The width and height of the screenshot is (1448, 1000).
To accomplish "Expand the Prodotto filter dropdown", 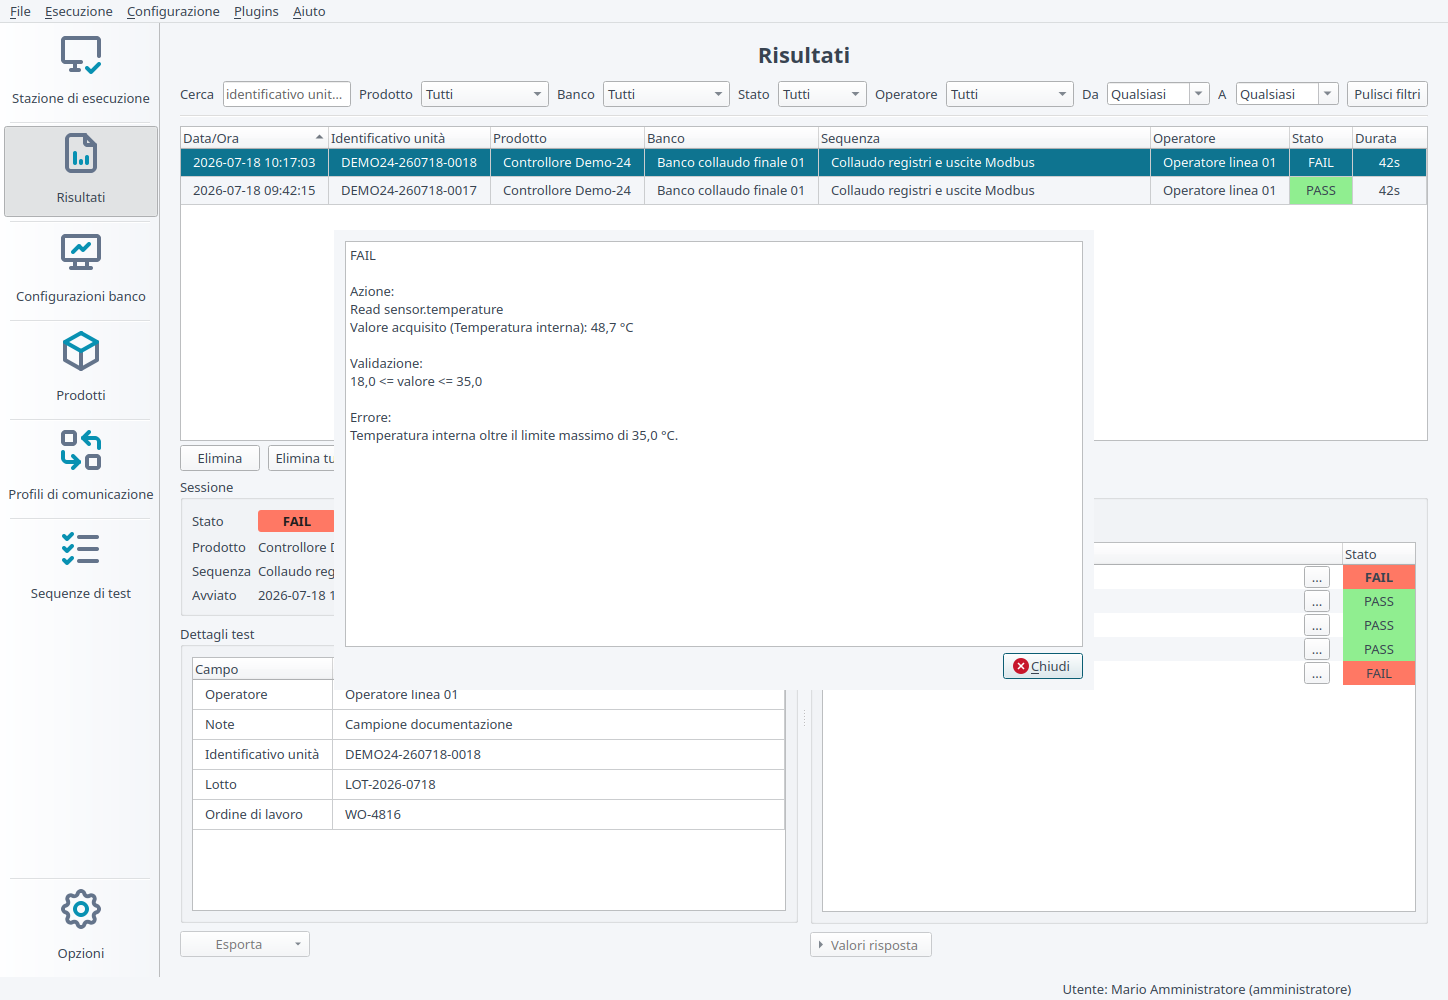I will (x=485, y=94).
